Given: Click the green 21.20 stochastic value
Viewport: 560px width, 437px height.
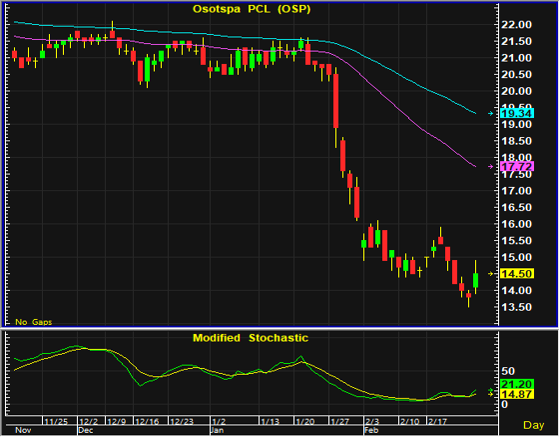Looking at the screenshot, I should 517,385.
